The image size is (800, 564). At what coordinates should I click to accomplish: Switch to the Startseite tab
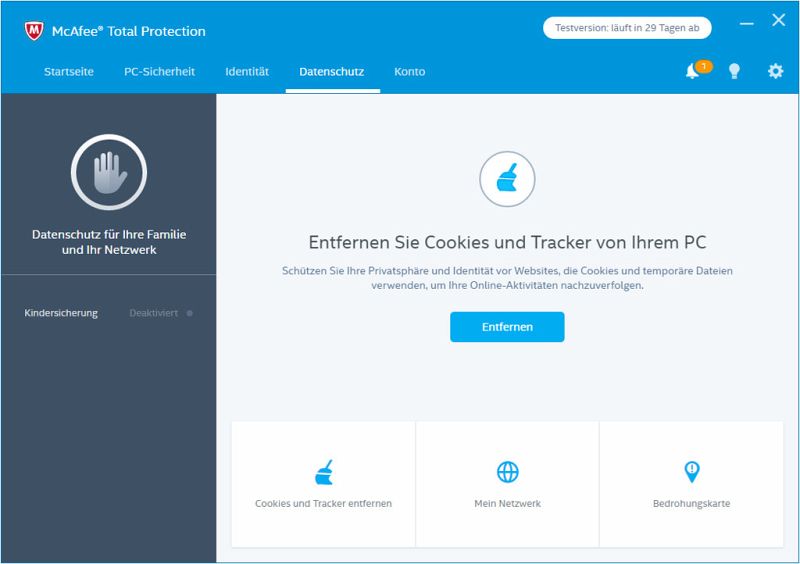click(x=69, y=72)
